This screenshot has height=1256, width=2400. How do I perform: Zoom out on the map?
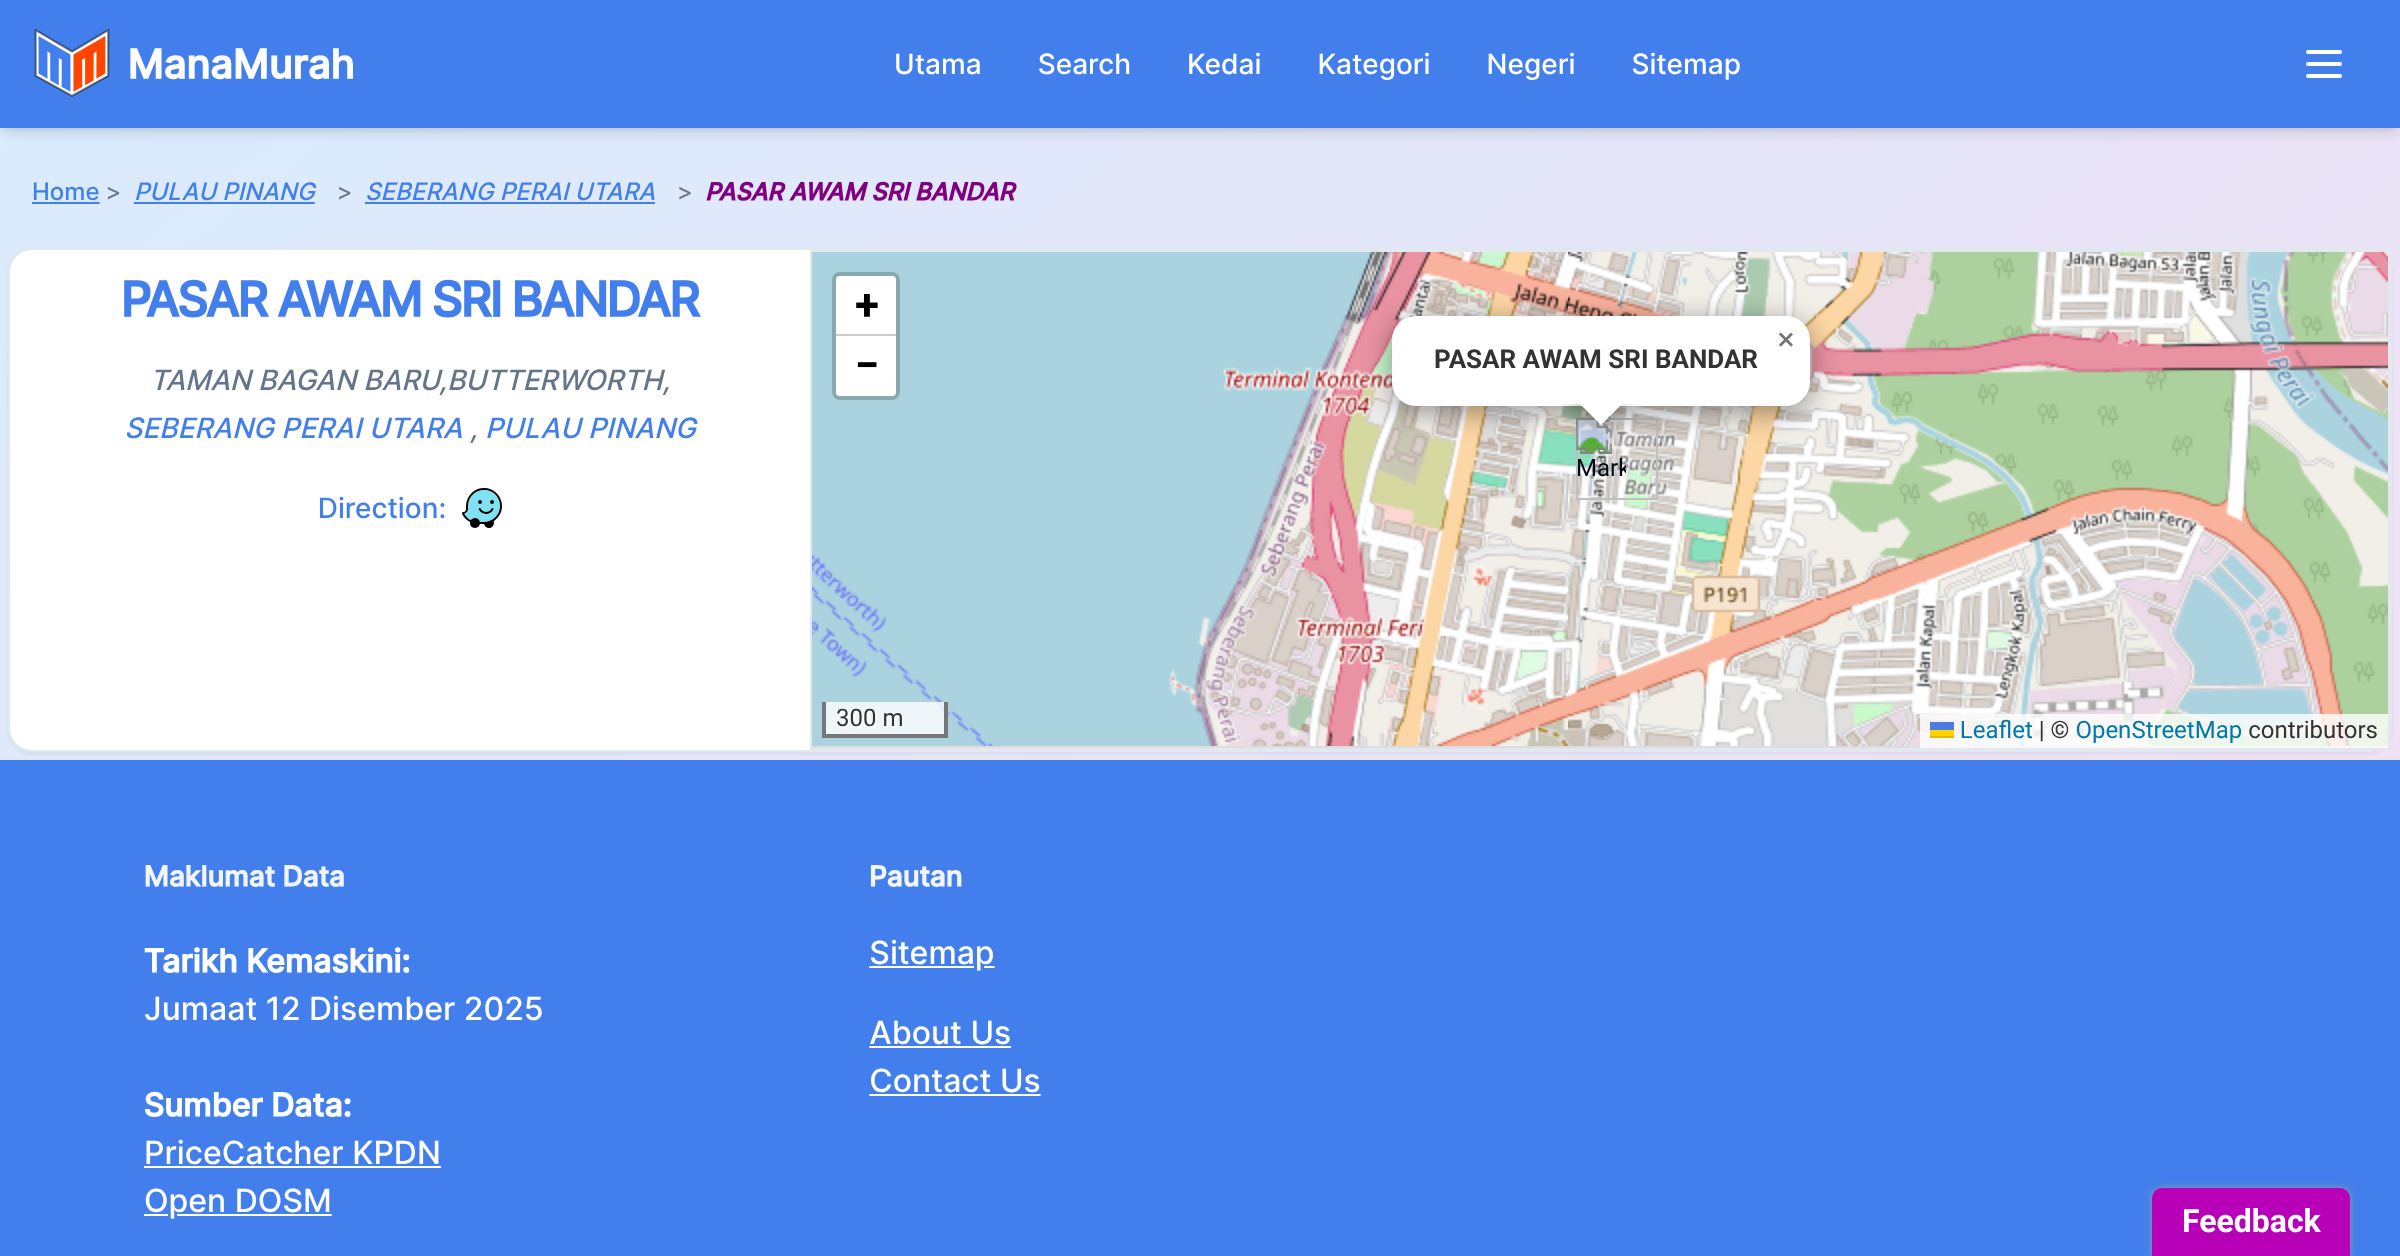click(866, 366)
